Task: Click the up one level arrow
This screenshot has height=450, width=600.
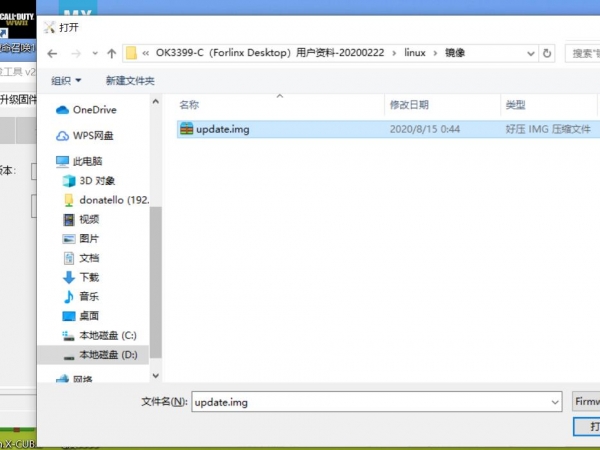Action: pyautogui.click(x=110, y=53)
